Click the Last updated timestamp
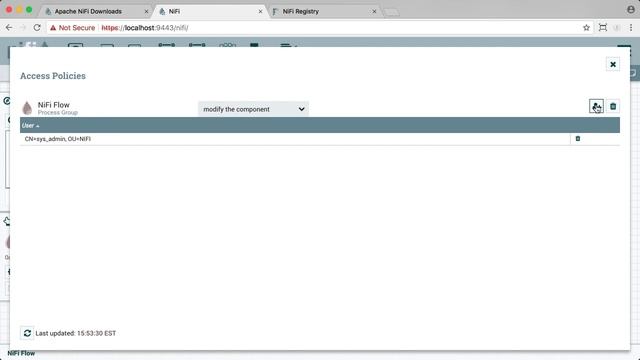This screenshot has height=360, width=640. coord(76,333)
